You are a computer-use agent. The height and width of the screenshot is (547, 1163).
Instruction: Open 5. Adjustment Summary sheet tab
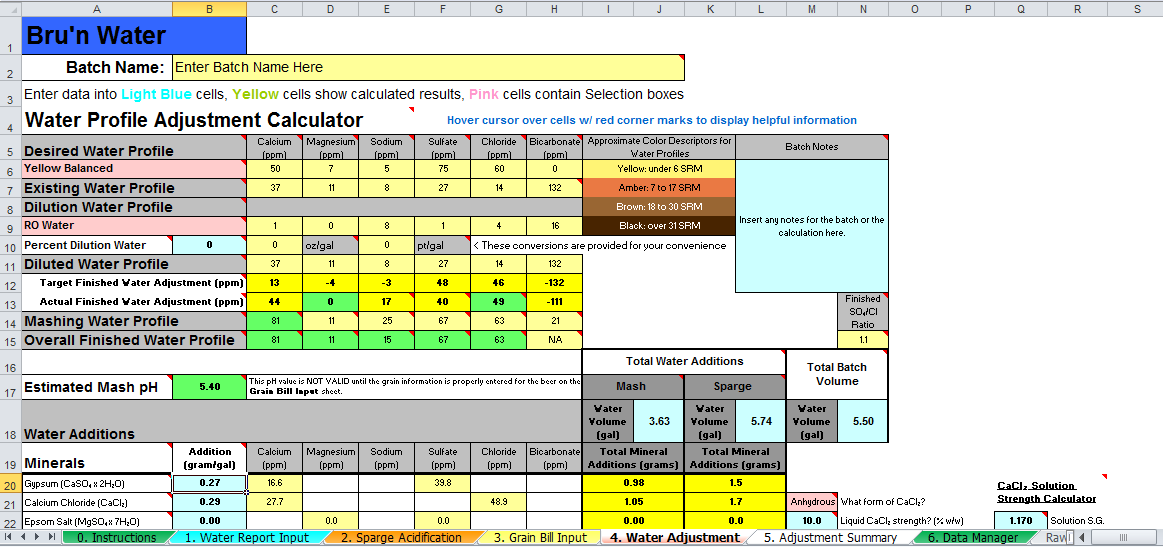(x=831, y=537)
